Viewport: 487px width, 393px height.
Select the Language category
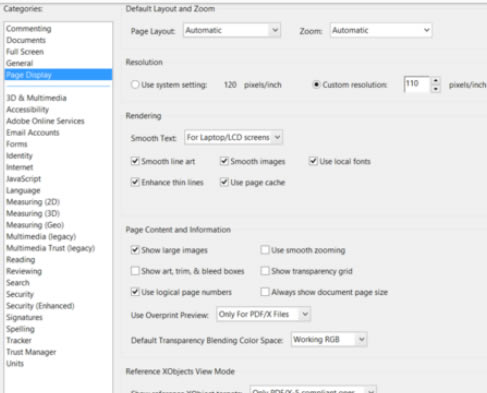[x=23, y=190]
